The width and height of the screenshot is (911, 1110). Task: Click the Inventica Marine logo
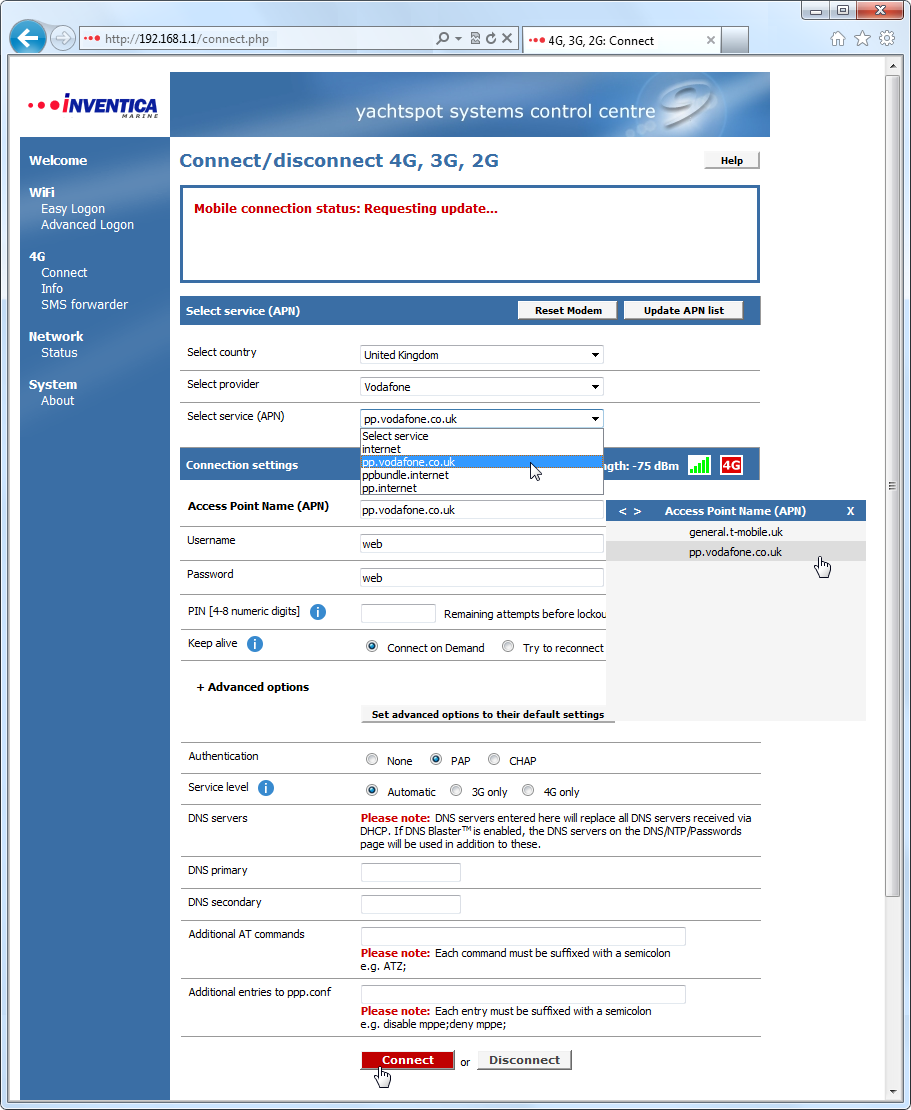pos(93,105)
